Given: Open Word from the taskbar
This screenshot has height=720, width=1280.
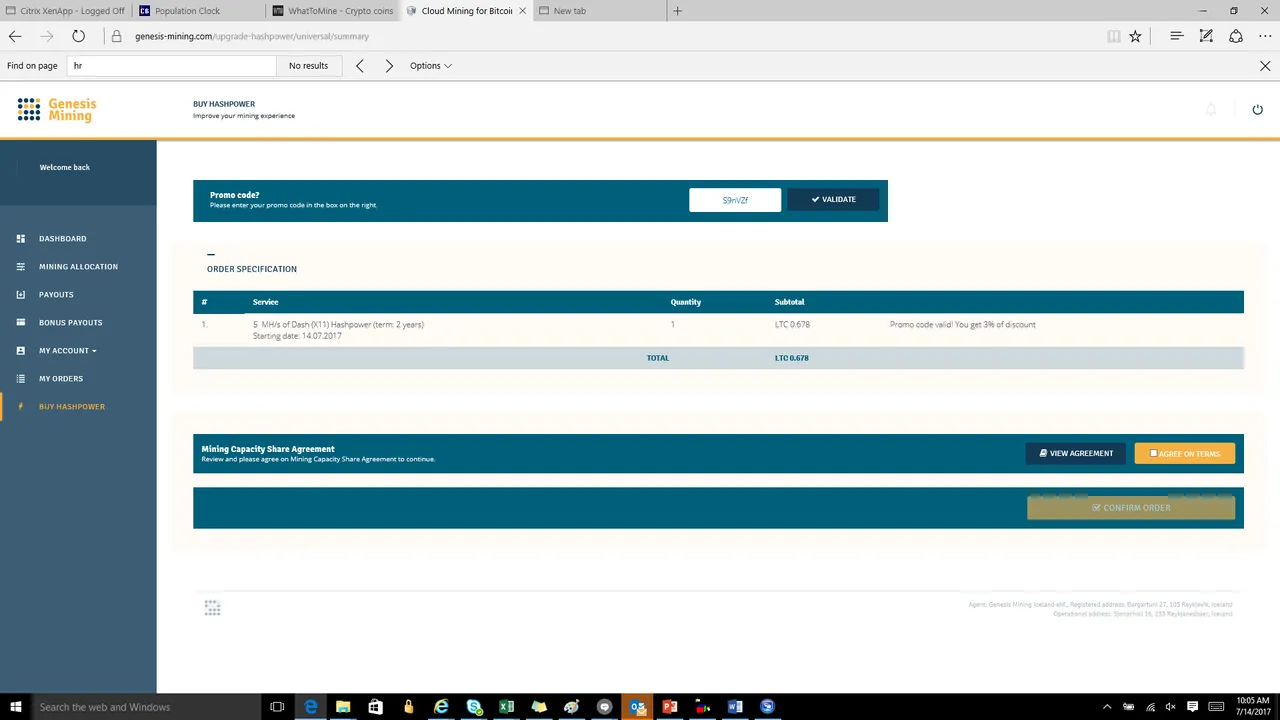Looking at the screenshot, I should click(735, 707).
